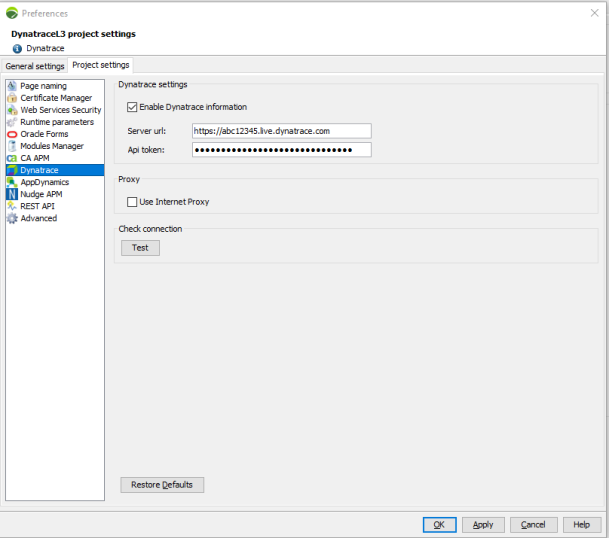Select Page naming text in settings list
Viewport: 609px width, 538px height.
pos(44,86)
